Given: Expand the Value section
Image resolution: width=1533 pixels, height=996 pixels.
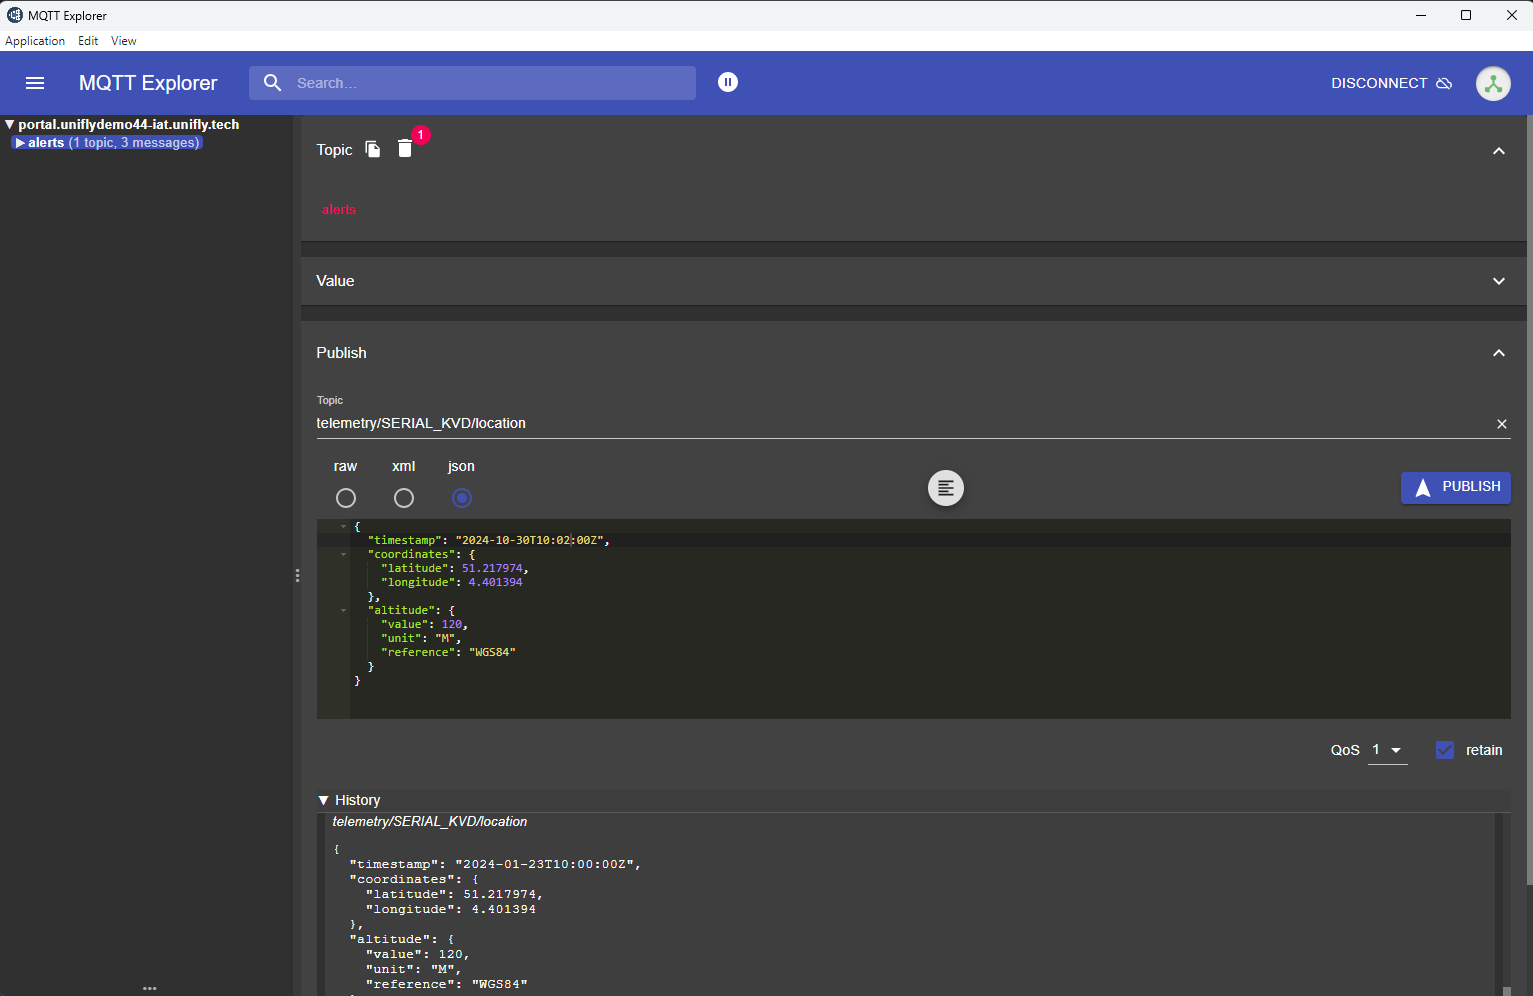Looking at the screenshot, I should pyautogui.click(x=1498, y=281).
